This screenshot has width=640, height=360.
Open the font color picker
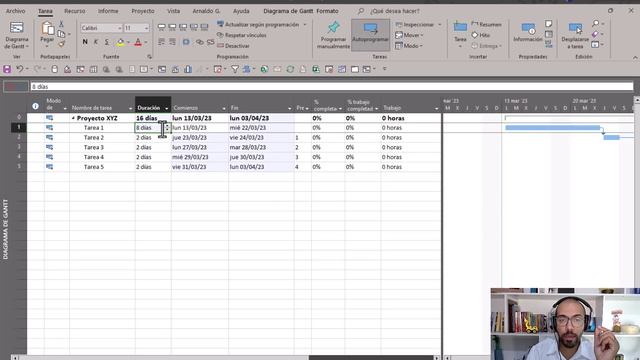[x=146, y=42]
